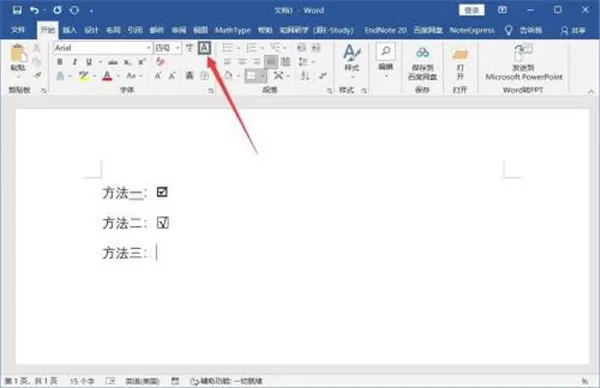
Task: Open the phonetic guide tool
Action: tap(189, 48)
